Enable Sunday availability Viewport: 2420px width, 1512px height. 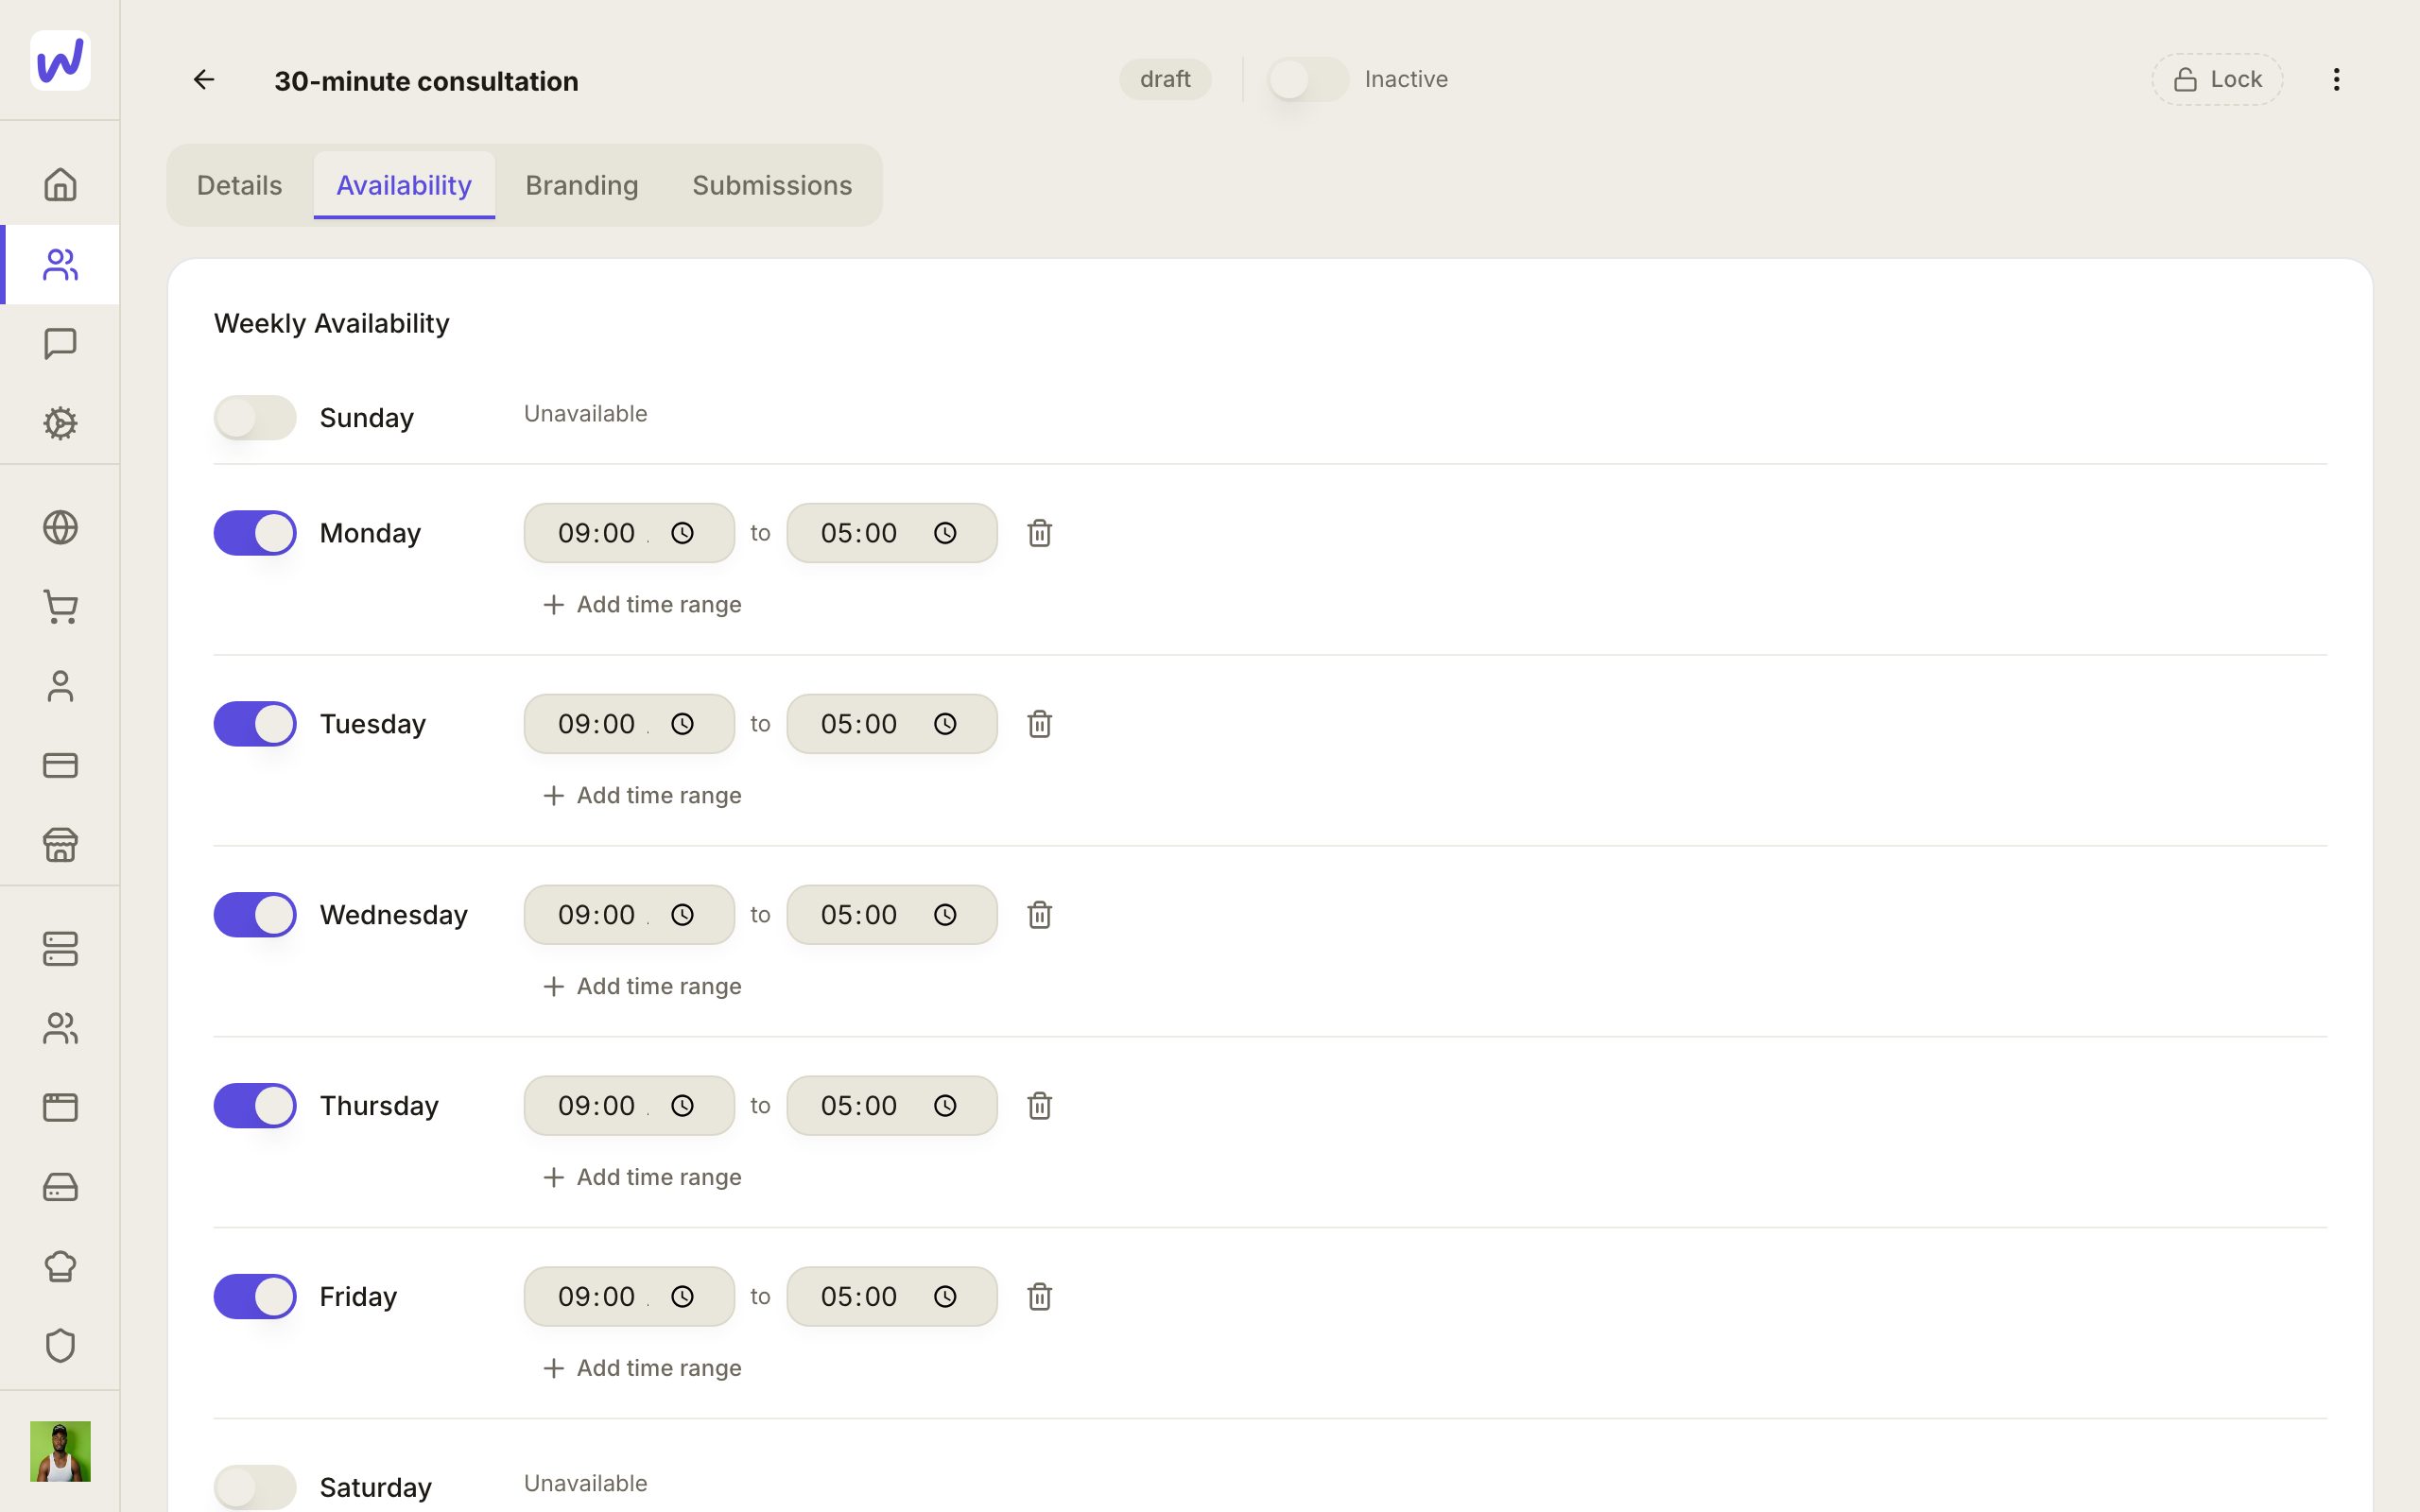[x=255, y=418]
